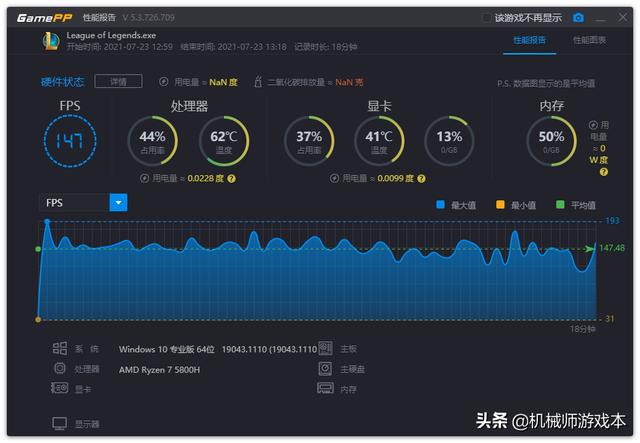Click the power usage icon beside NaN 度
Viewport: 640px width, 443px height.
(164, 82)
